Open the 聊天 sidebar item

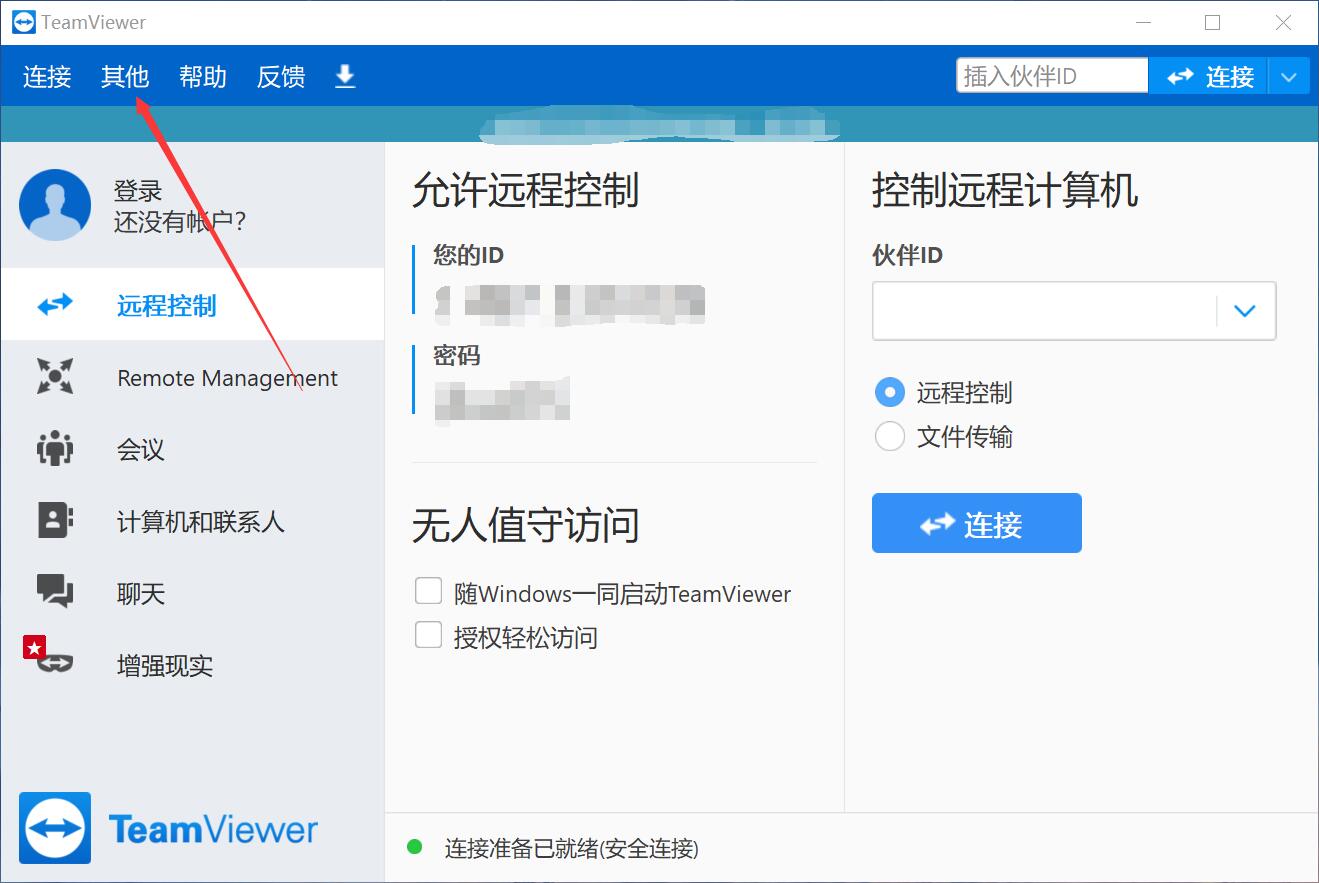[x=192, y=594]
